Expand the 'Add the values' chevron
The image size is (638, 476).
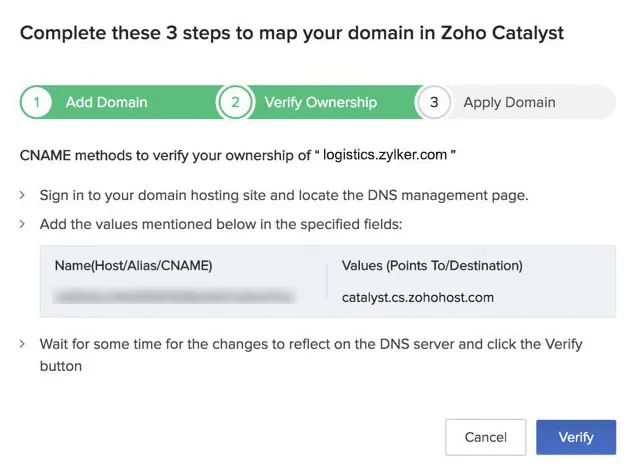coord(22,224)
